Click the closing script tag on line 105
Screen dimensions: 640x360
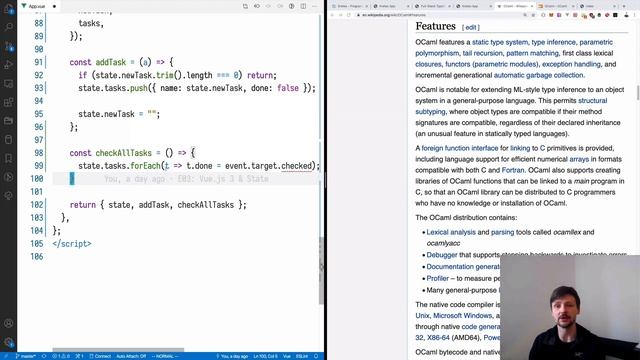72,244
